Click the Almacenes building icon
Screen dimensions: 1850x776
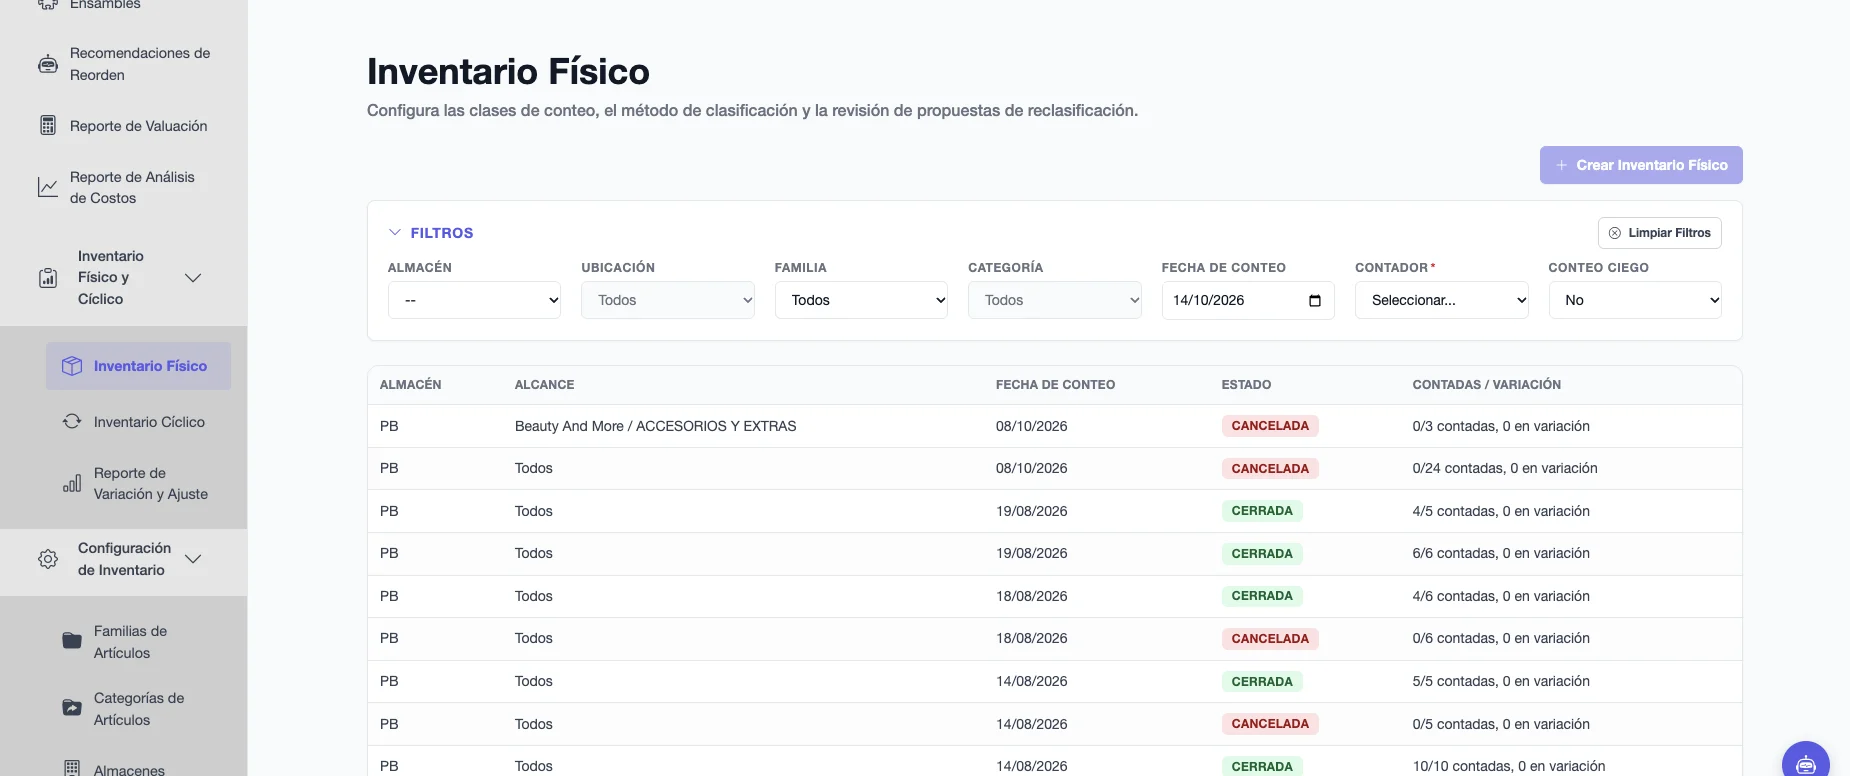point(72,769)
